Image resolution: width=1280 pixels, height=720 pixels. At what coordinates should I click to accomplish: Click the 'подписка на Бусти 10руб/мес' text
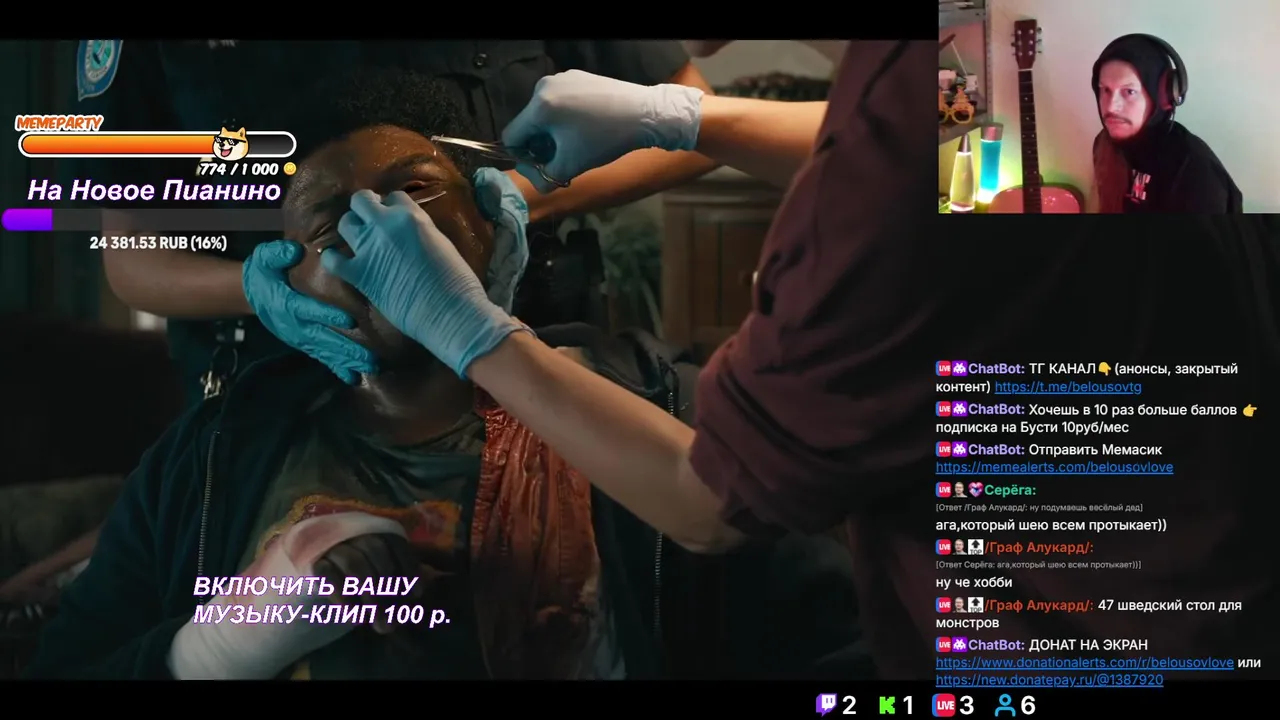[x=1032, y=428]
